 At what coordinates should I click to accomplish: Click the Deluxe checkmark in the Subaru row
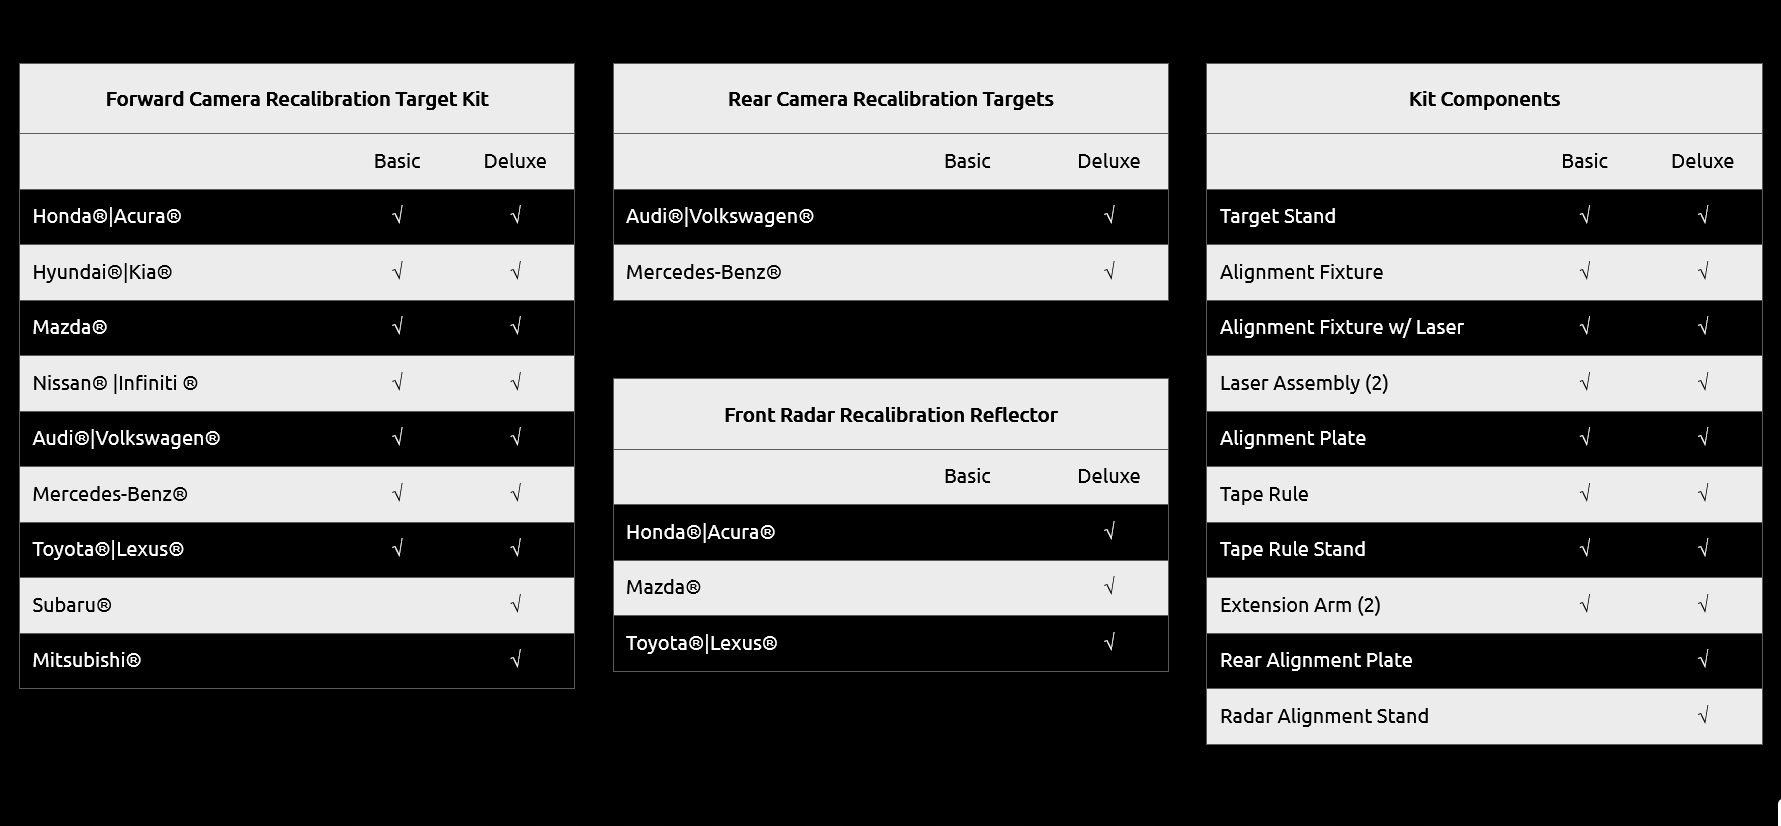tap(515, 605)
